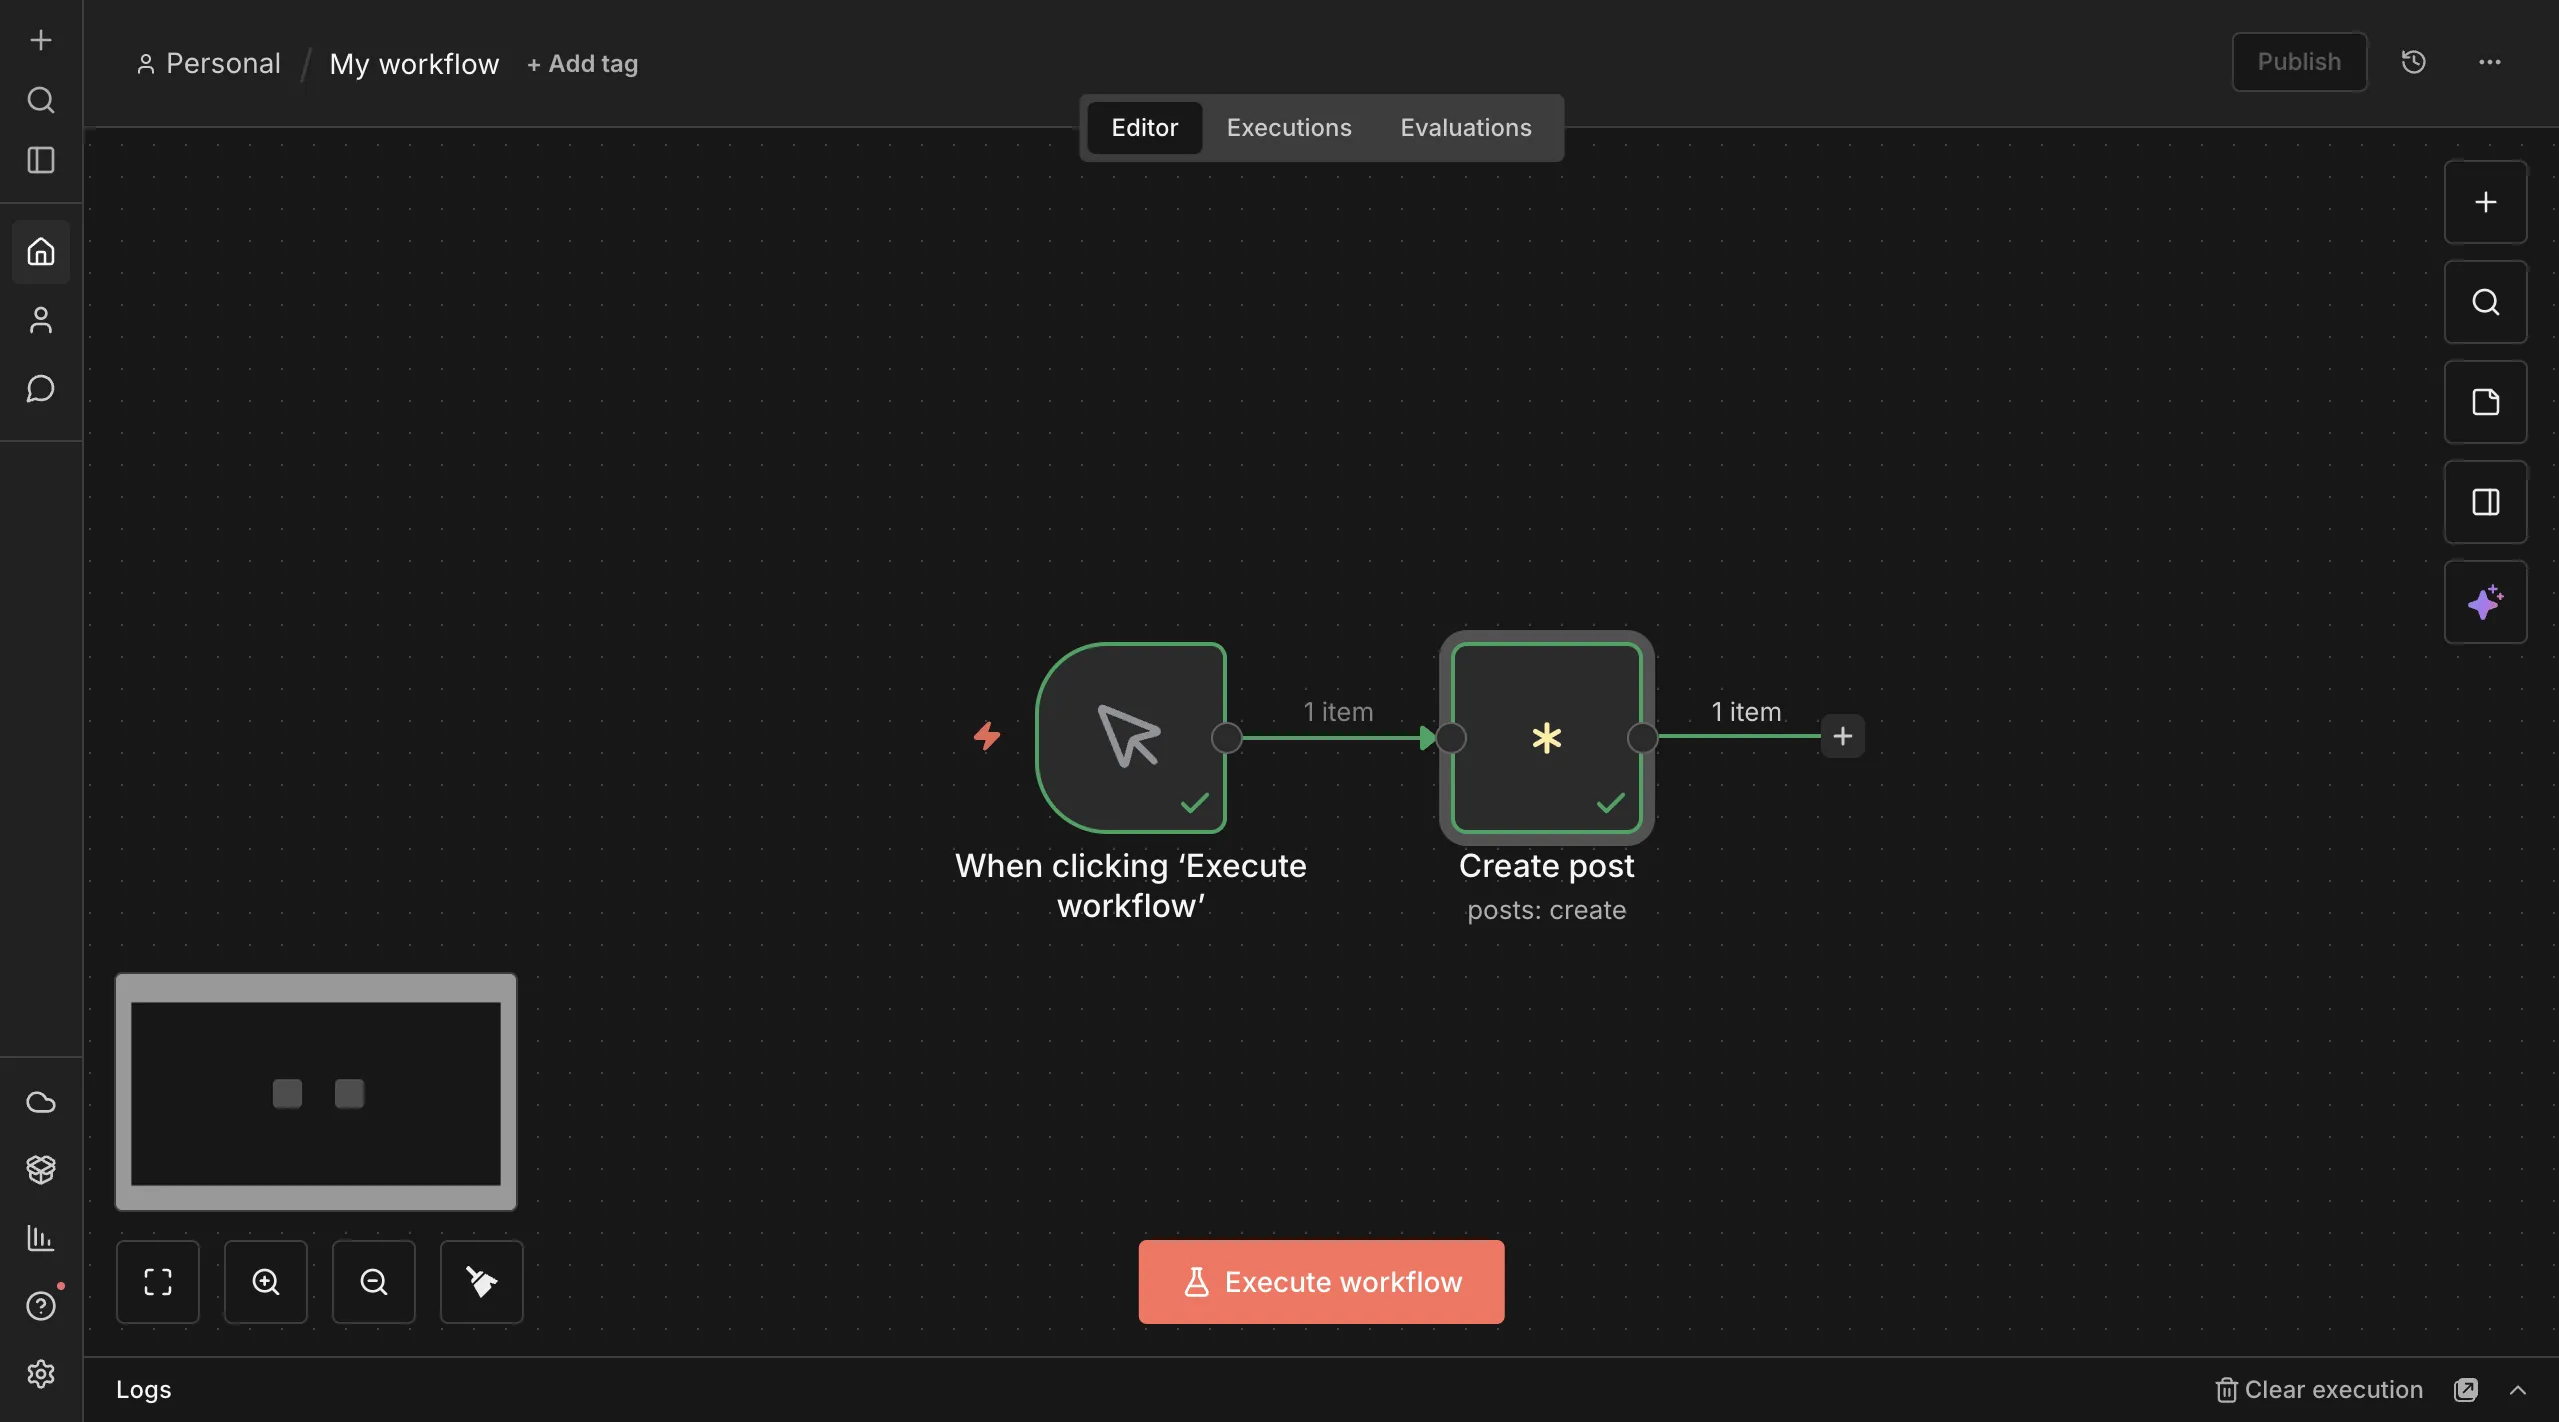Zoom in on the canvas

[x=265, y=1281]
